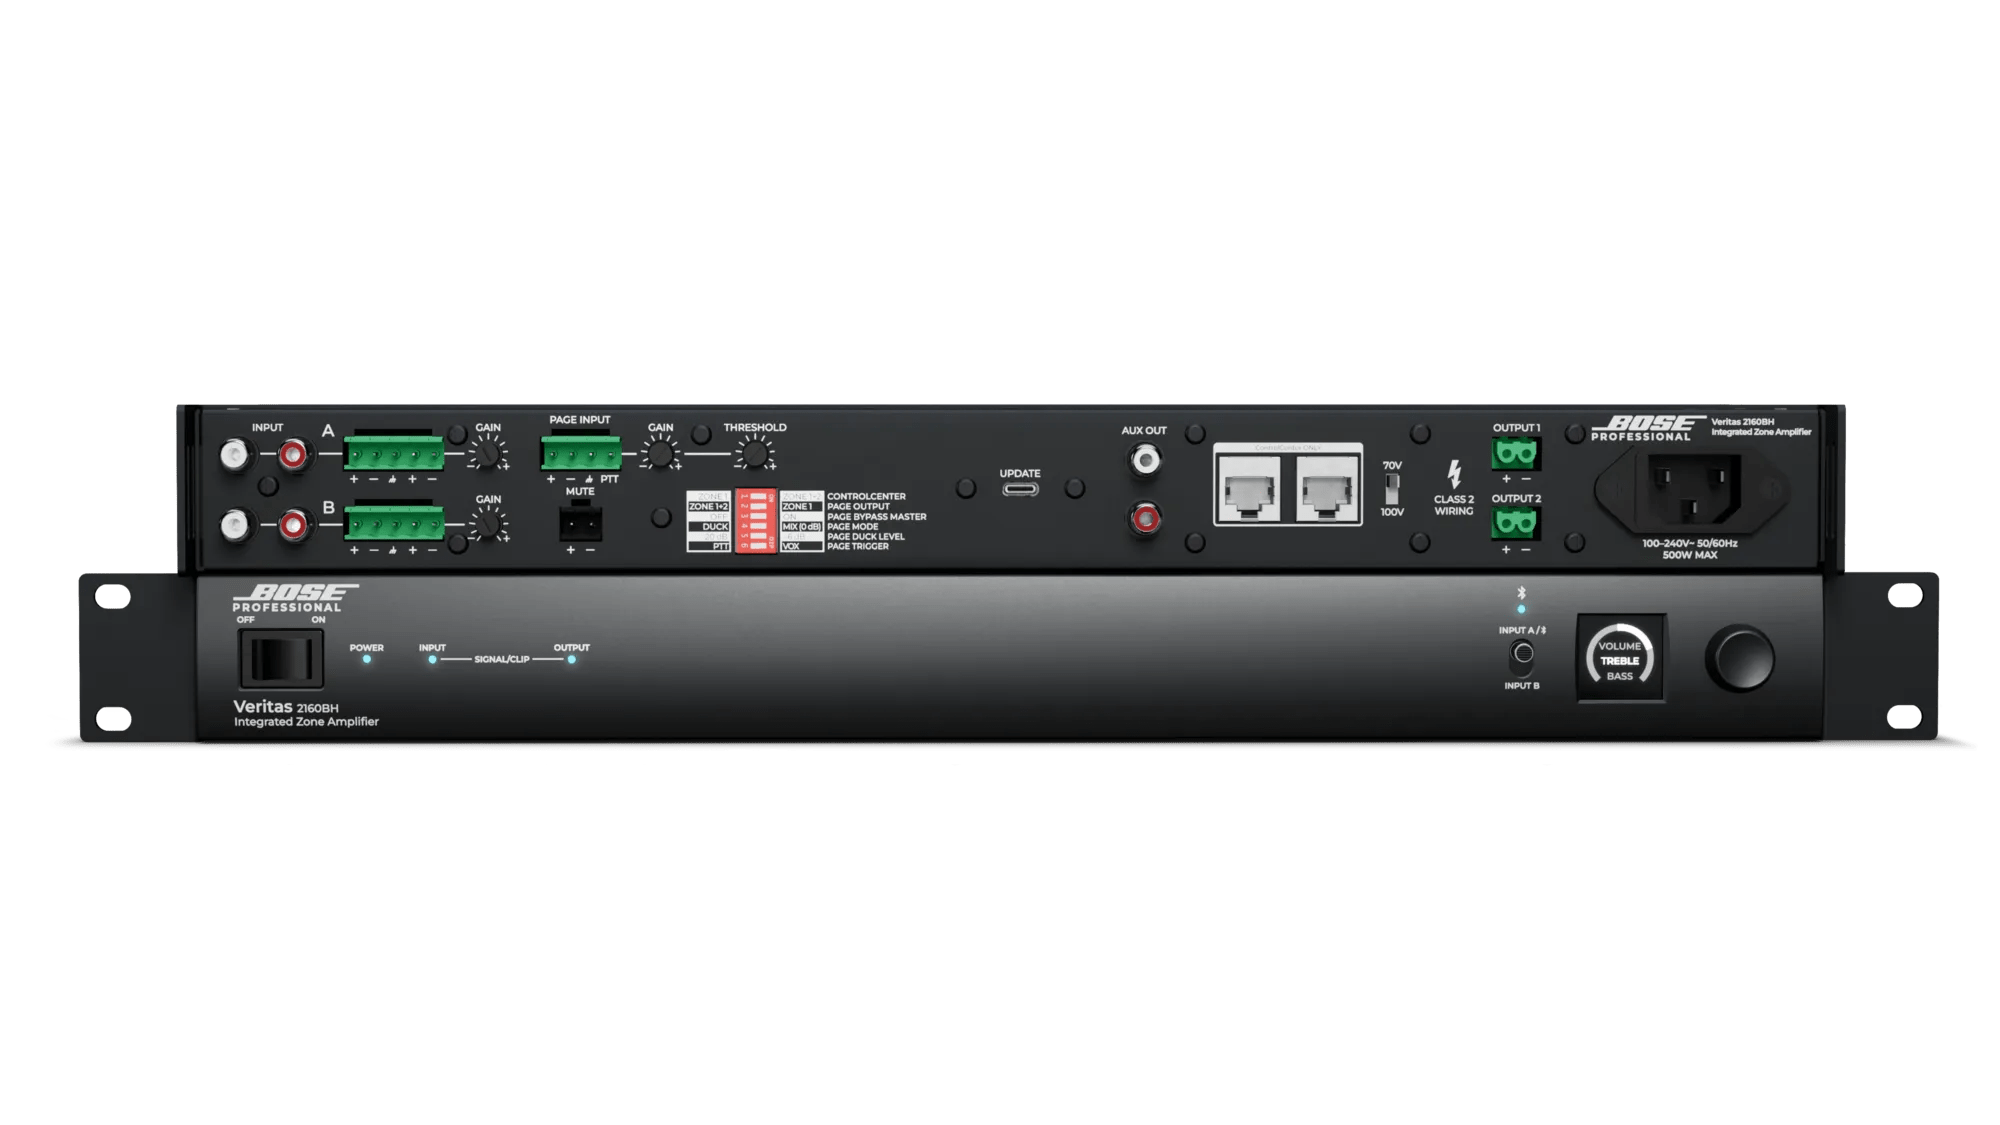Click the AC power inlet socket
Screen dimensions: 2000x1125
click(x=1693, y=489)
